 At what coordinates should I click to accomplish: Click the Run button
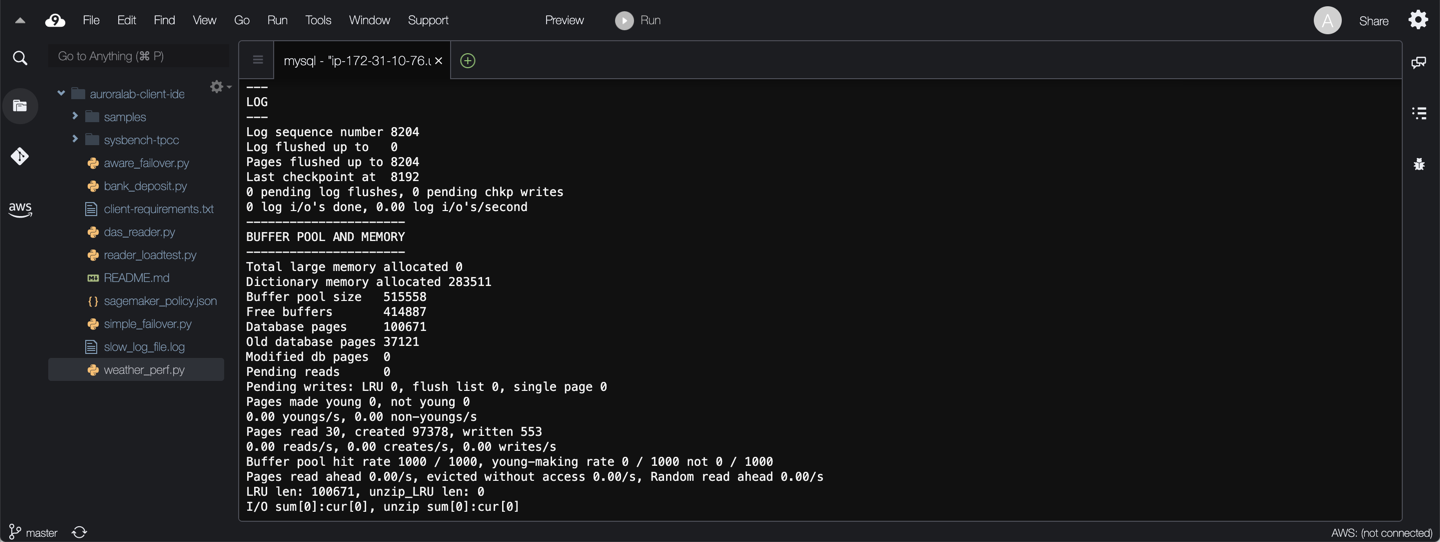(638, 20)
